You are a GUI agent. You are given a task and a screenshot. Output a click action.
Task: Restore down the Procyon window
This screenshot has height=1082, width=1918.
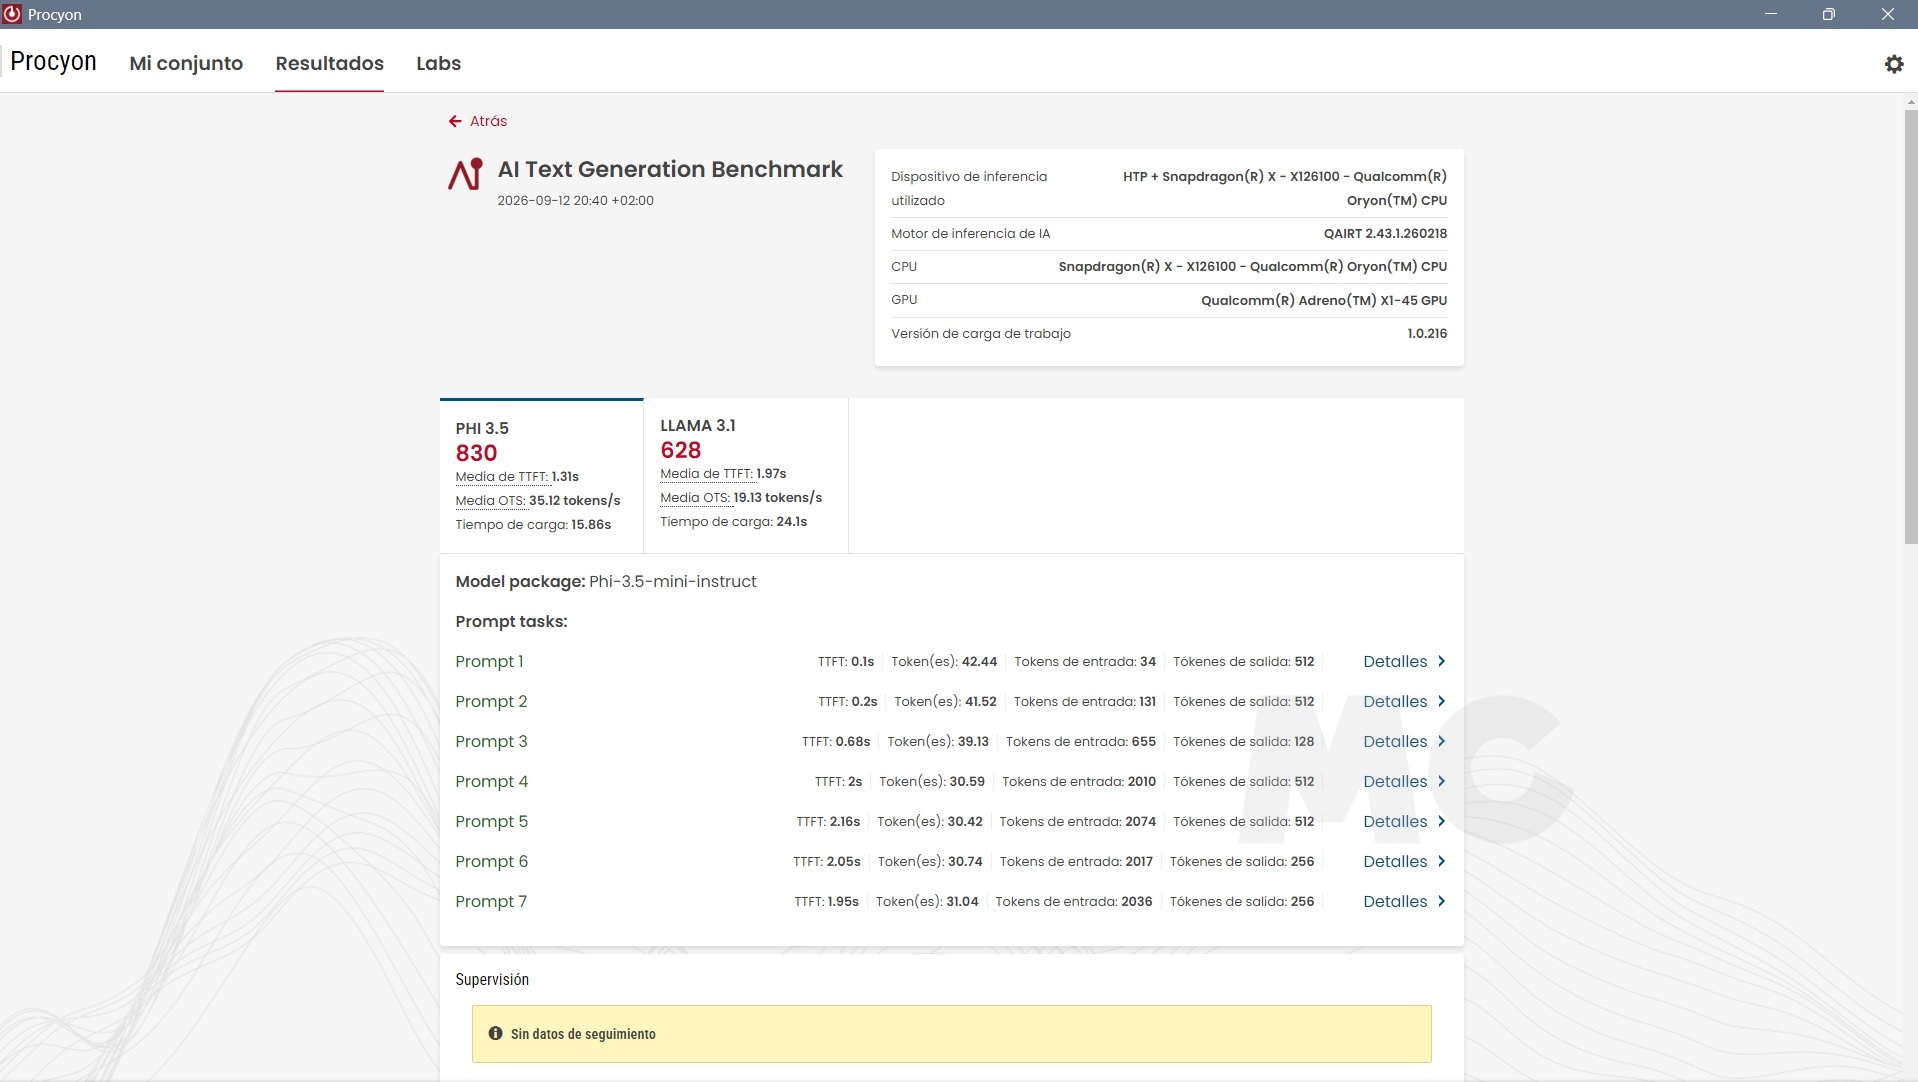(x=1828, y=14)
